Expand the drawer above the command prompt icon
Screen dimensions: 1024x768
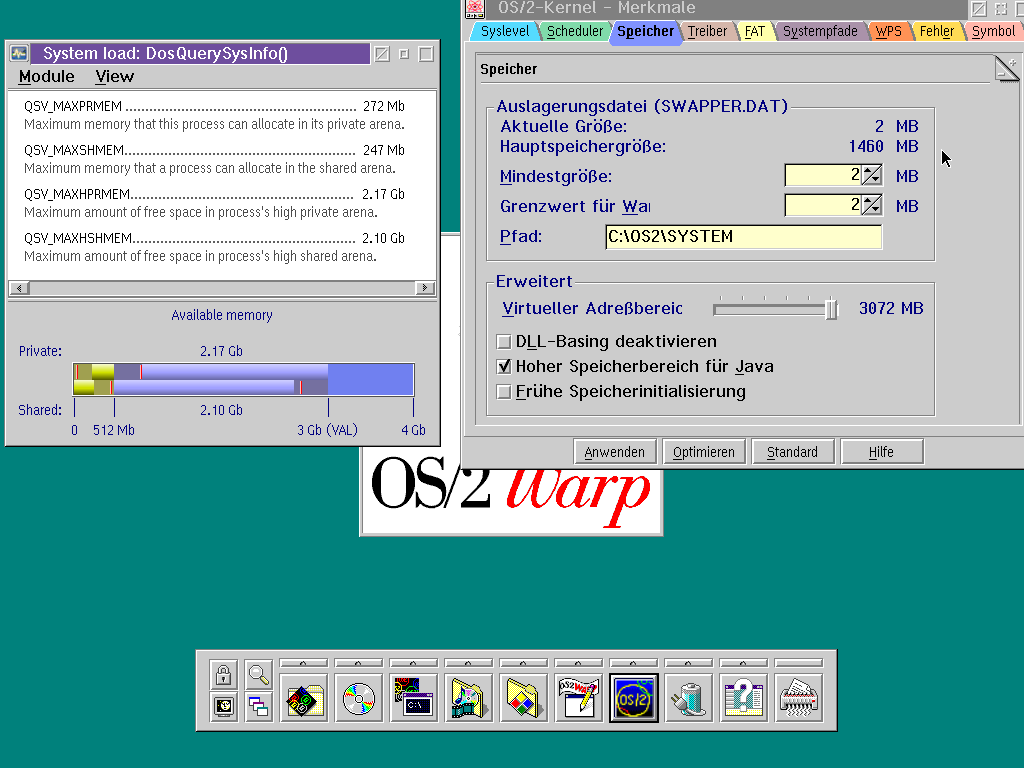pyautogui.click(x=413, y=663)
